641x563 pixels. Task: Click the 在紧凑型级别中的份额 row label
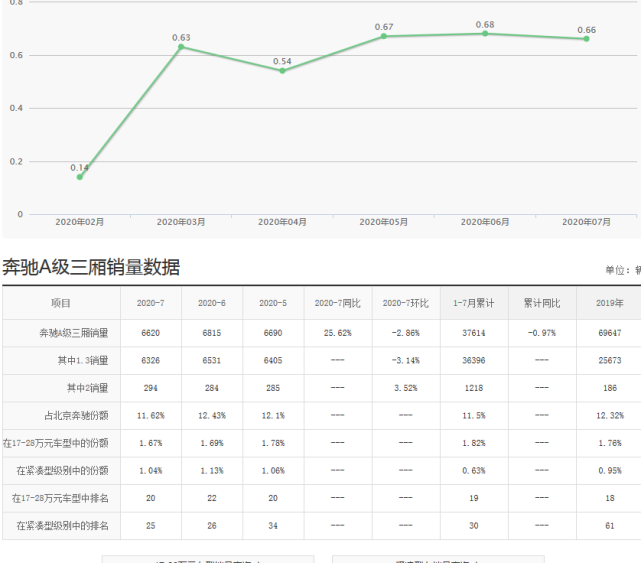[x=63, y=471]
